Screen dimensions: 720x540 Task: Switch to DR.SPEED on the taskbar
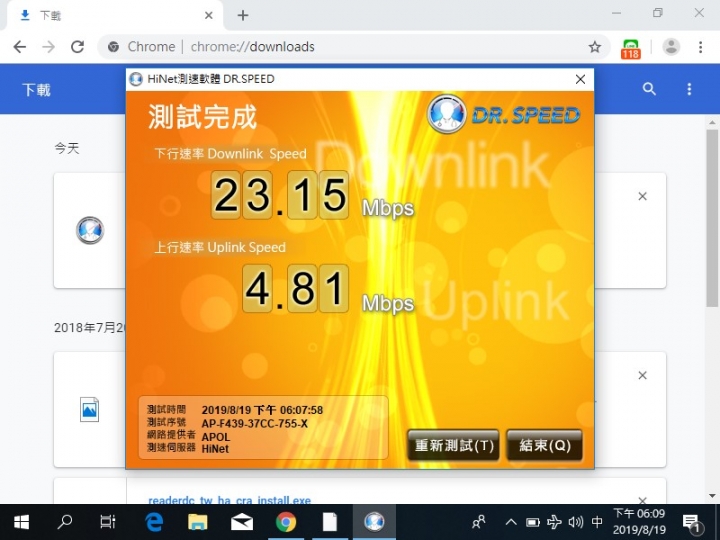[374, 522]
